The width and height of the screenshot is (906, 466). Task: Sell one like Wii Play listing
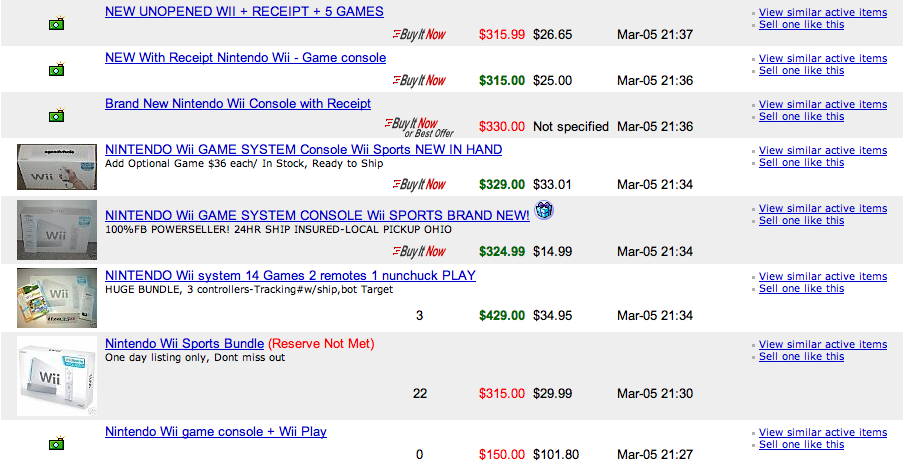click(801, 445)
